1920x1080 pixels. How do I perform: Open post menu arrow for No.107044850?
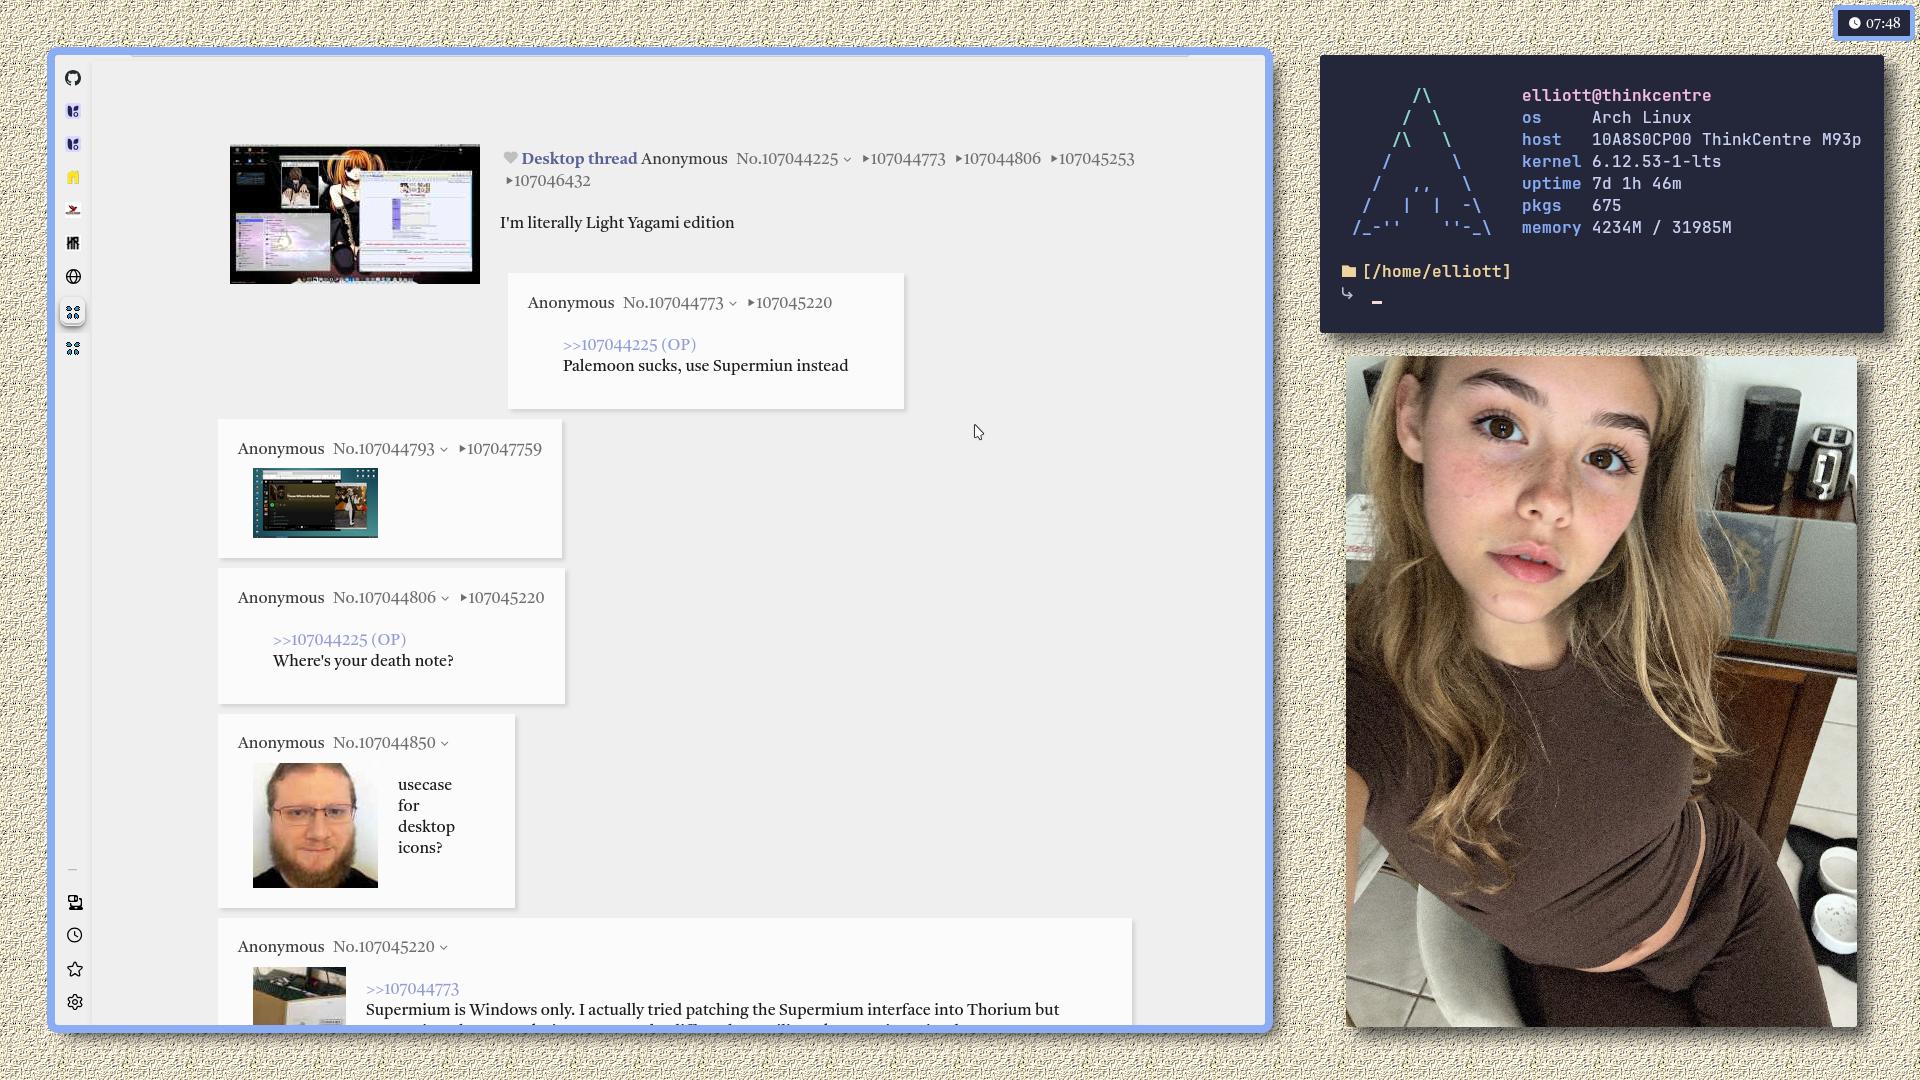coord(444,744)
